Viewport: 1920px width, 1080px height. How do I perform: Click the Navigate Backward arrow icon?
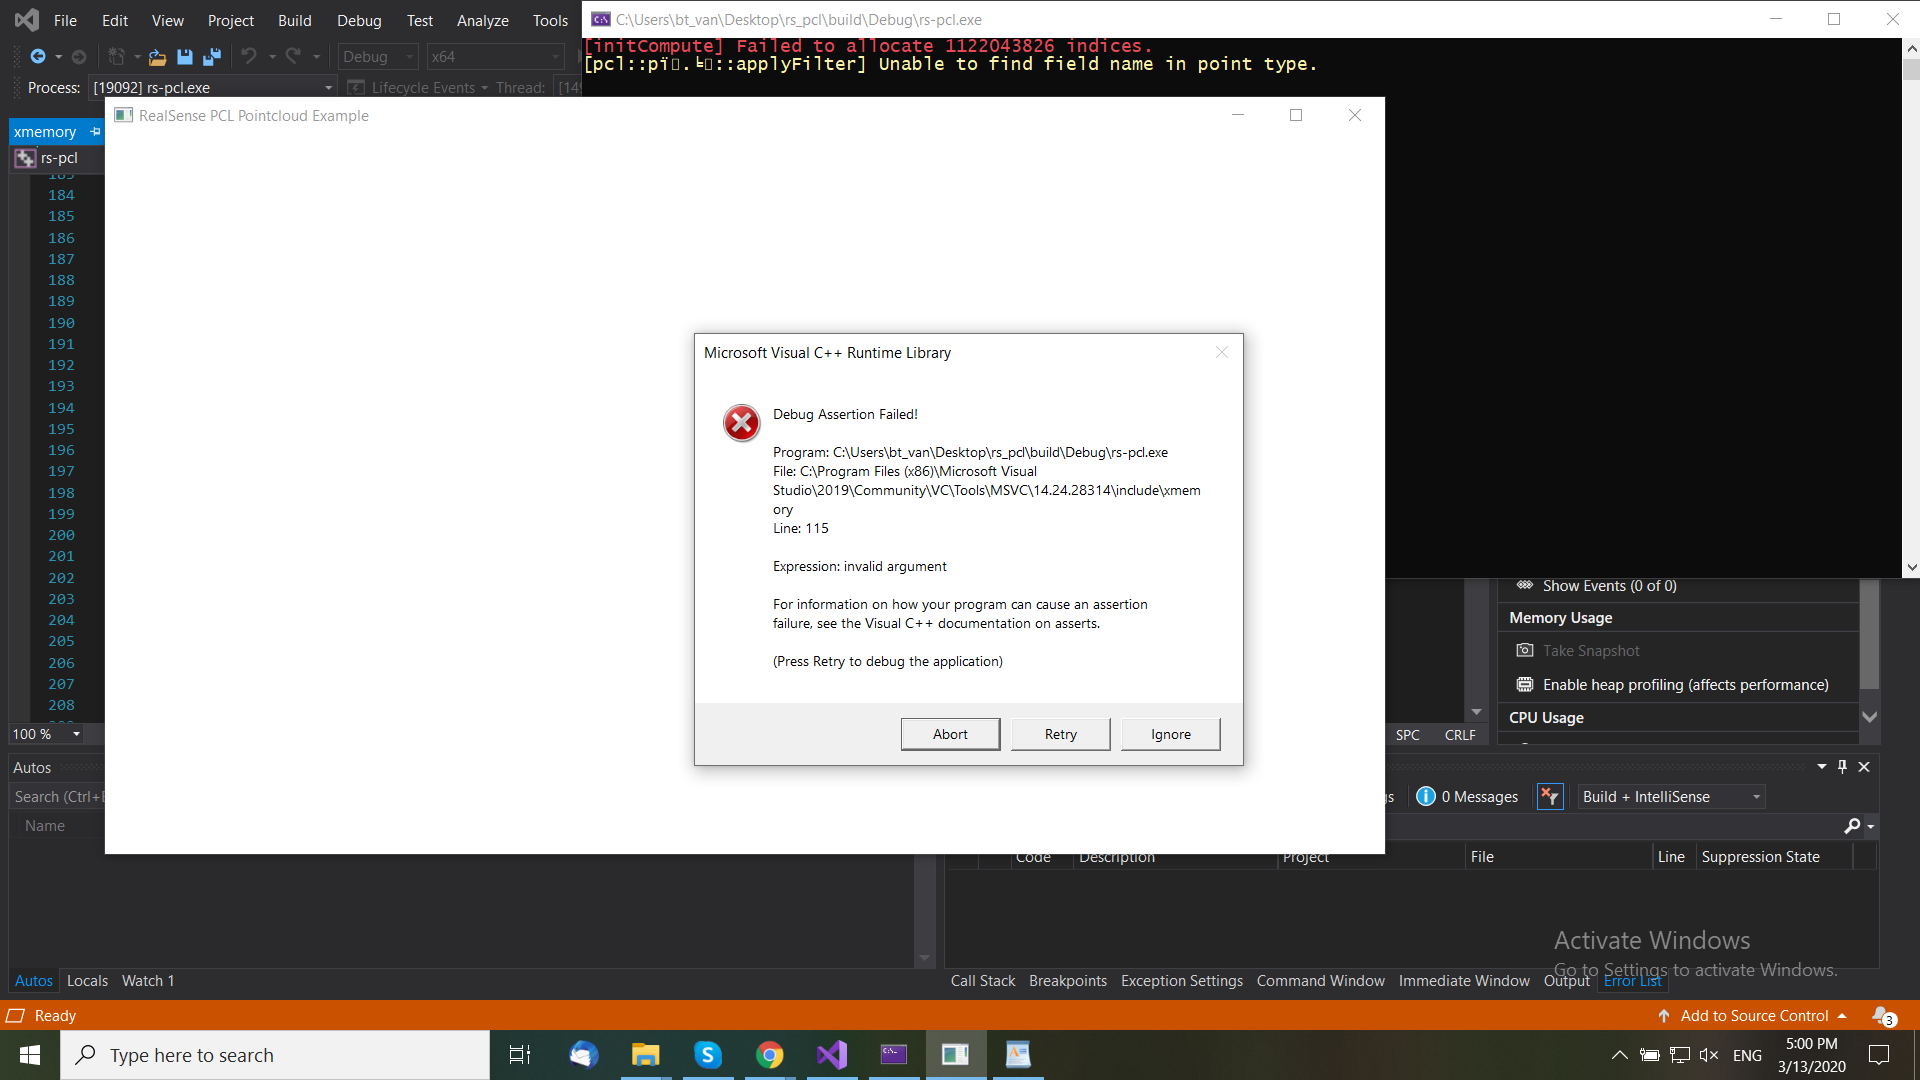coord(38,56)
